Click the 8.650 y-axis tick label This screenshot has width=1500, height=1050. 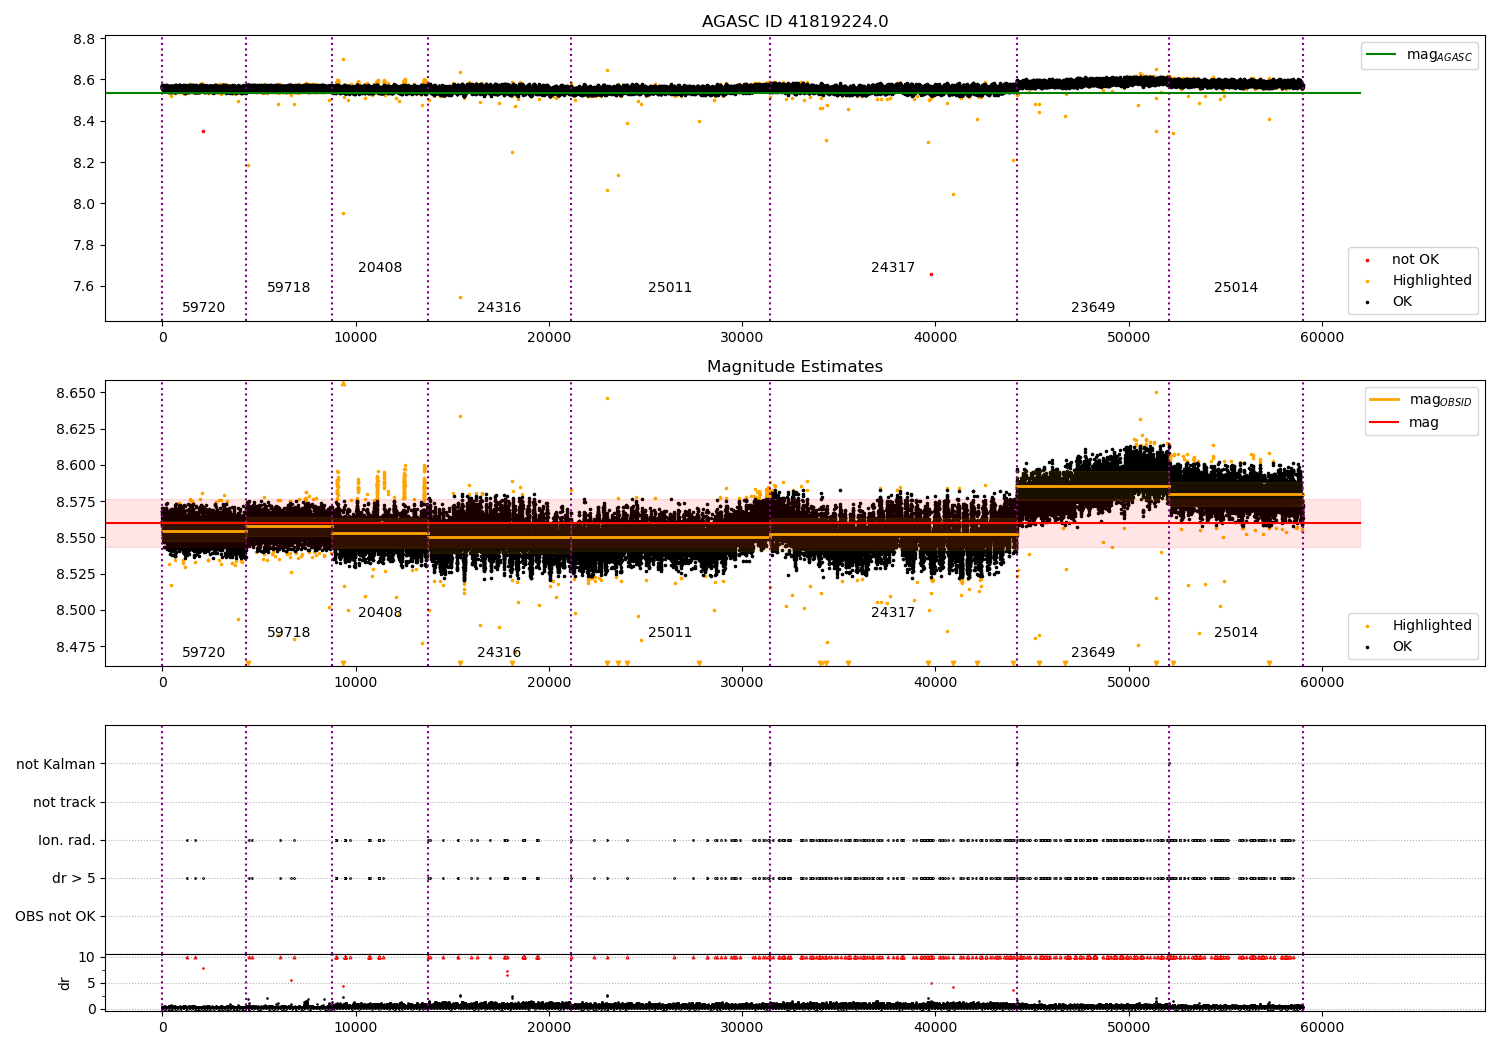pos(76,393)
